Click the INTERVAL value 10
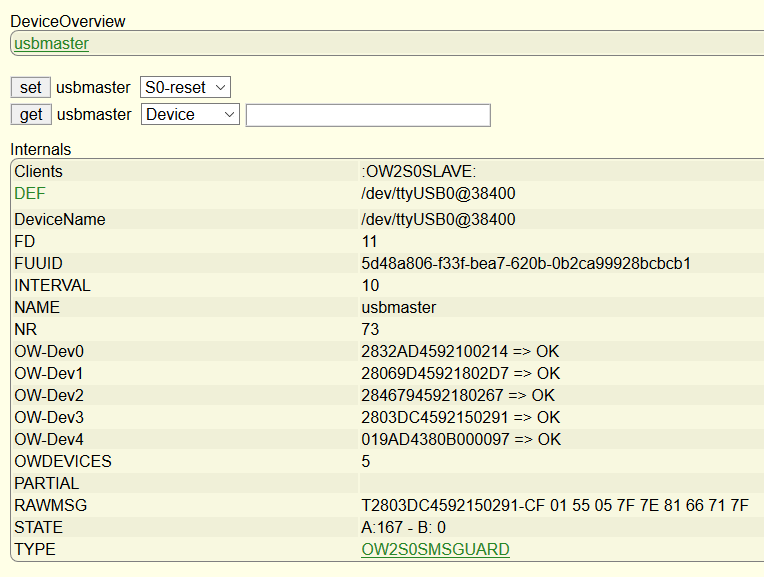764x577 pixels. (370, 286)
